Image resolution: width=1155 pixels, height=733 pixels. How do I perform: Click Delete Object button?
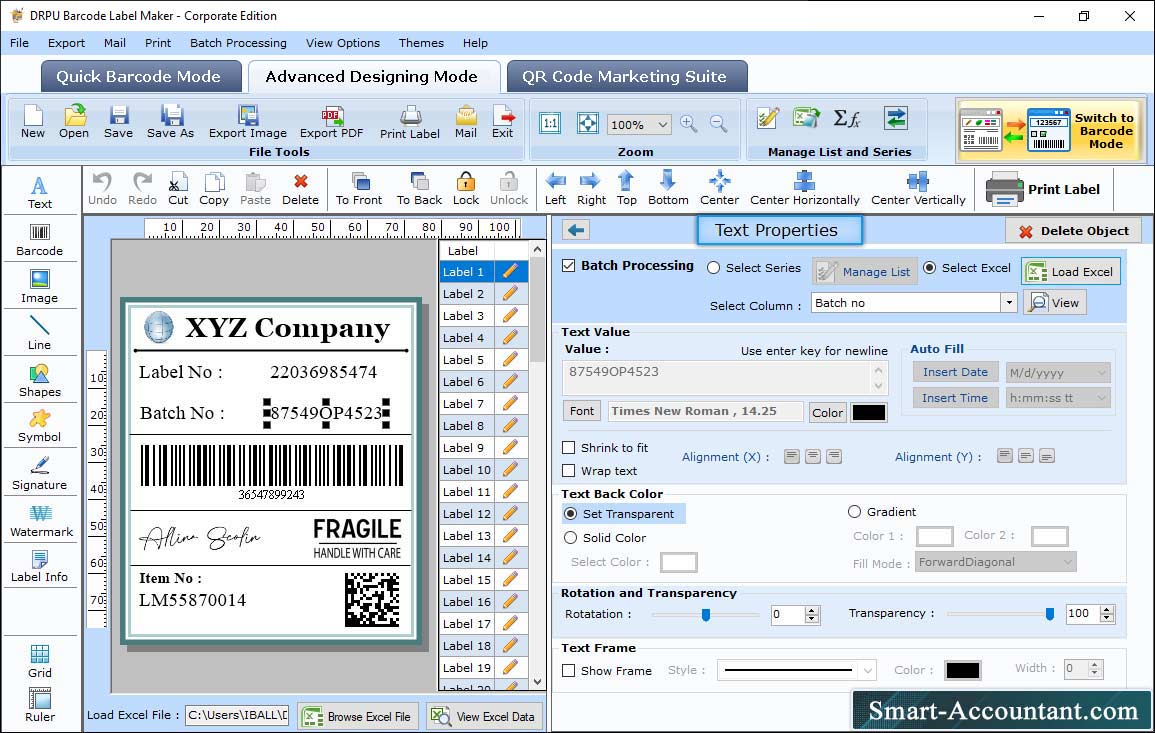coord(1073,231)
